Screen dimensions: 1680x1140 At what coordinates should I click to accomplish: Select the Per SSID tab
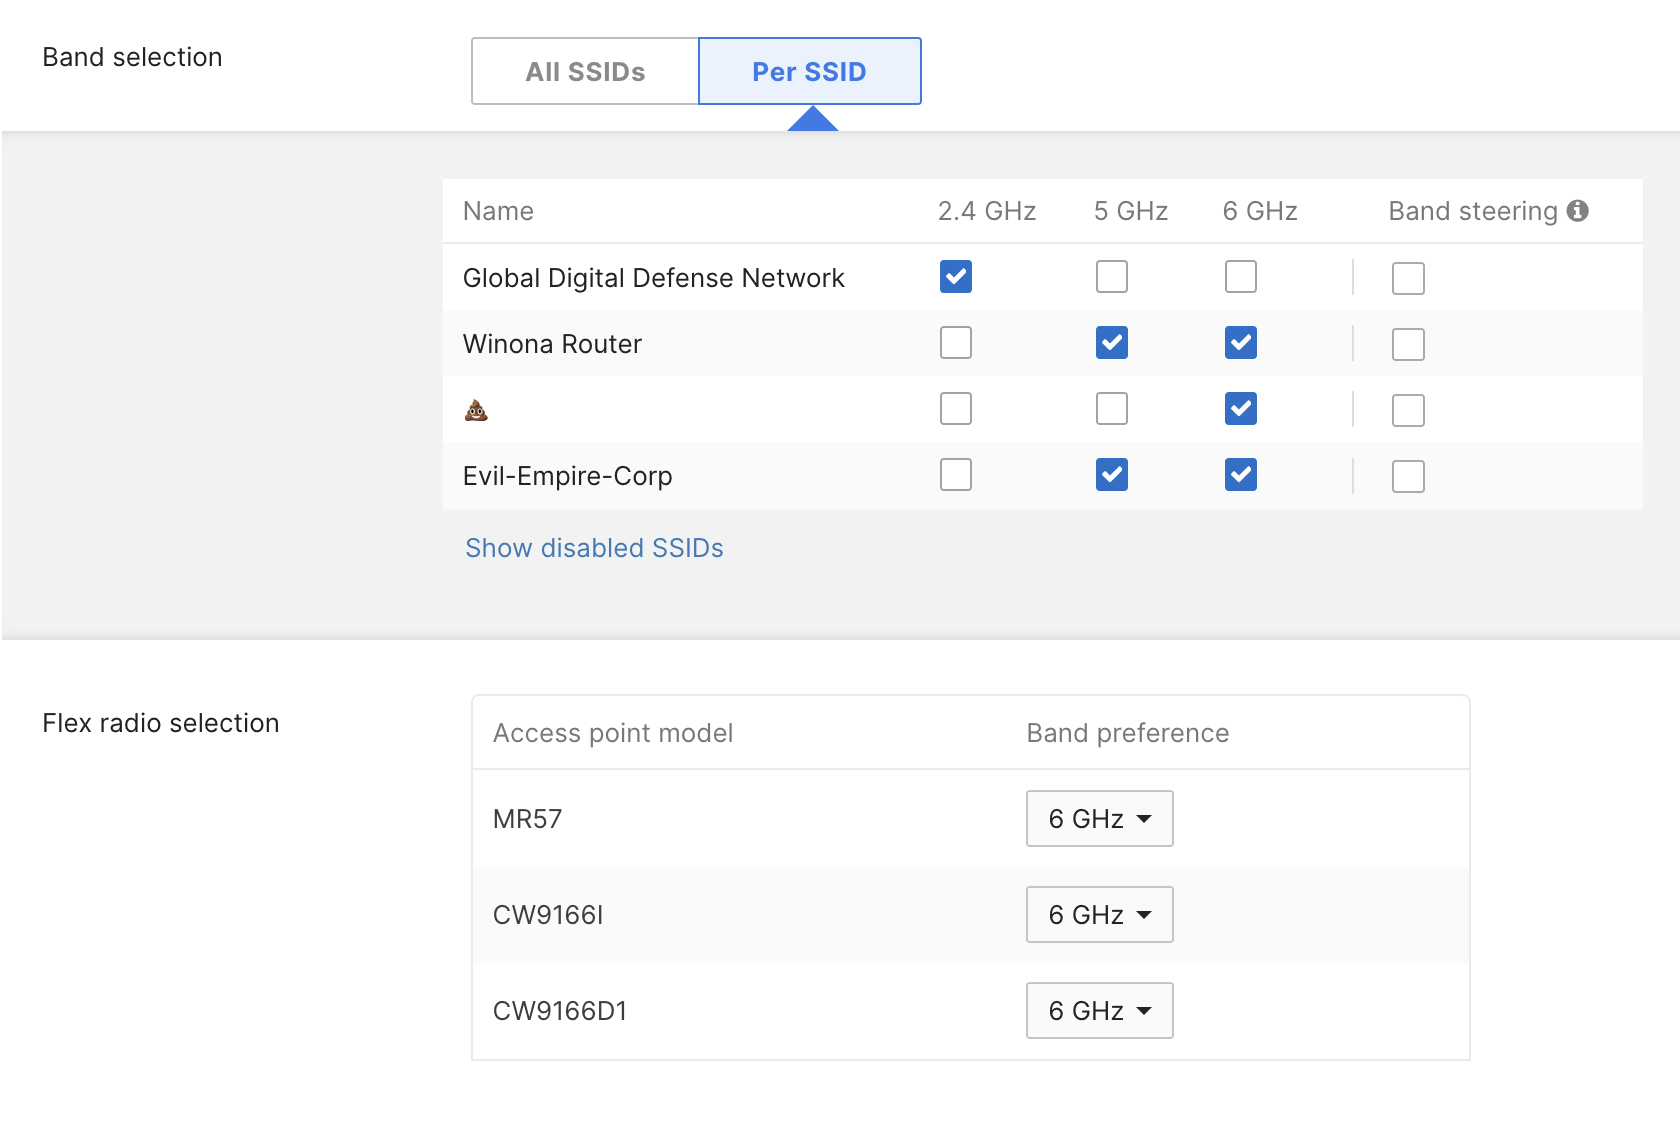click(809, 71)
